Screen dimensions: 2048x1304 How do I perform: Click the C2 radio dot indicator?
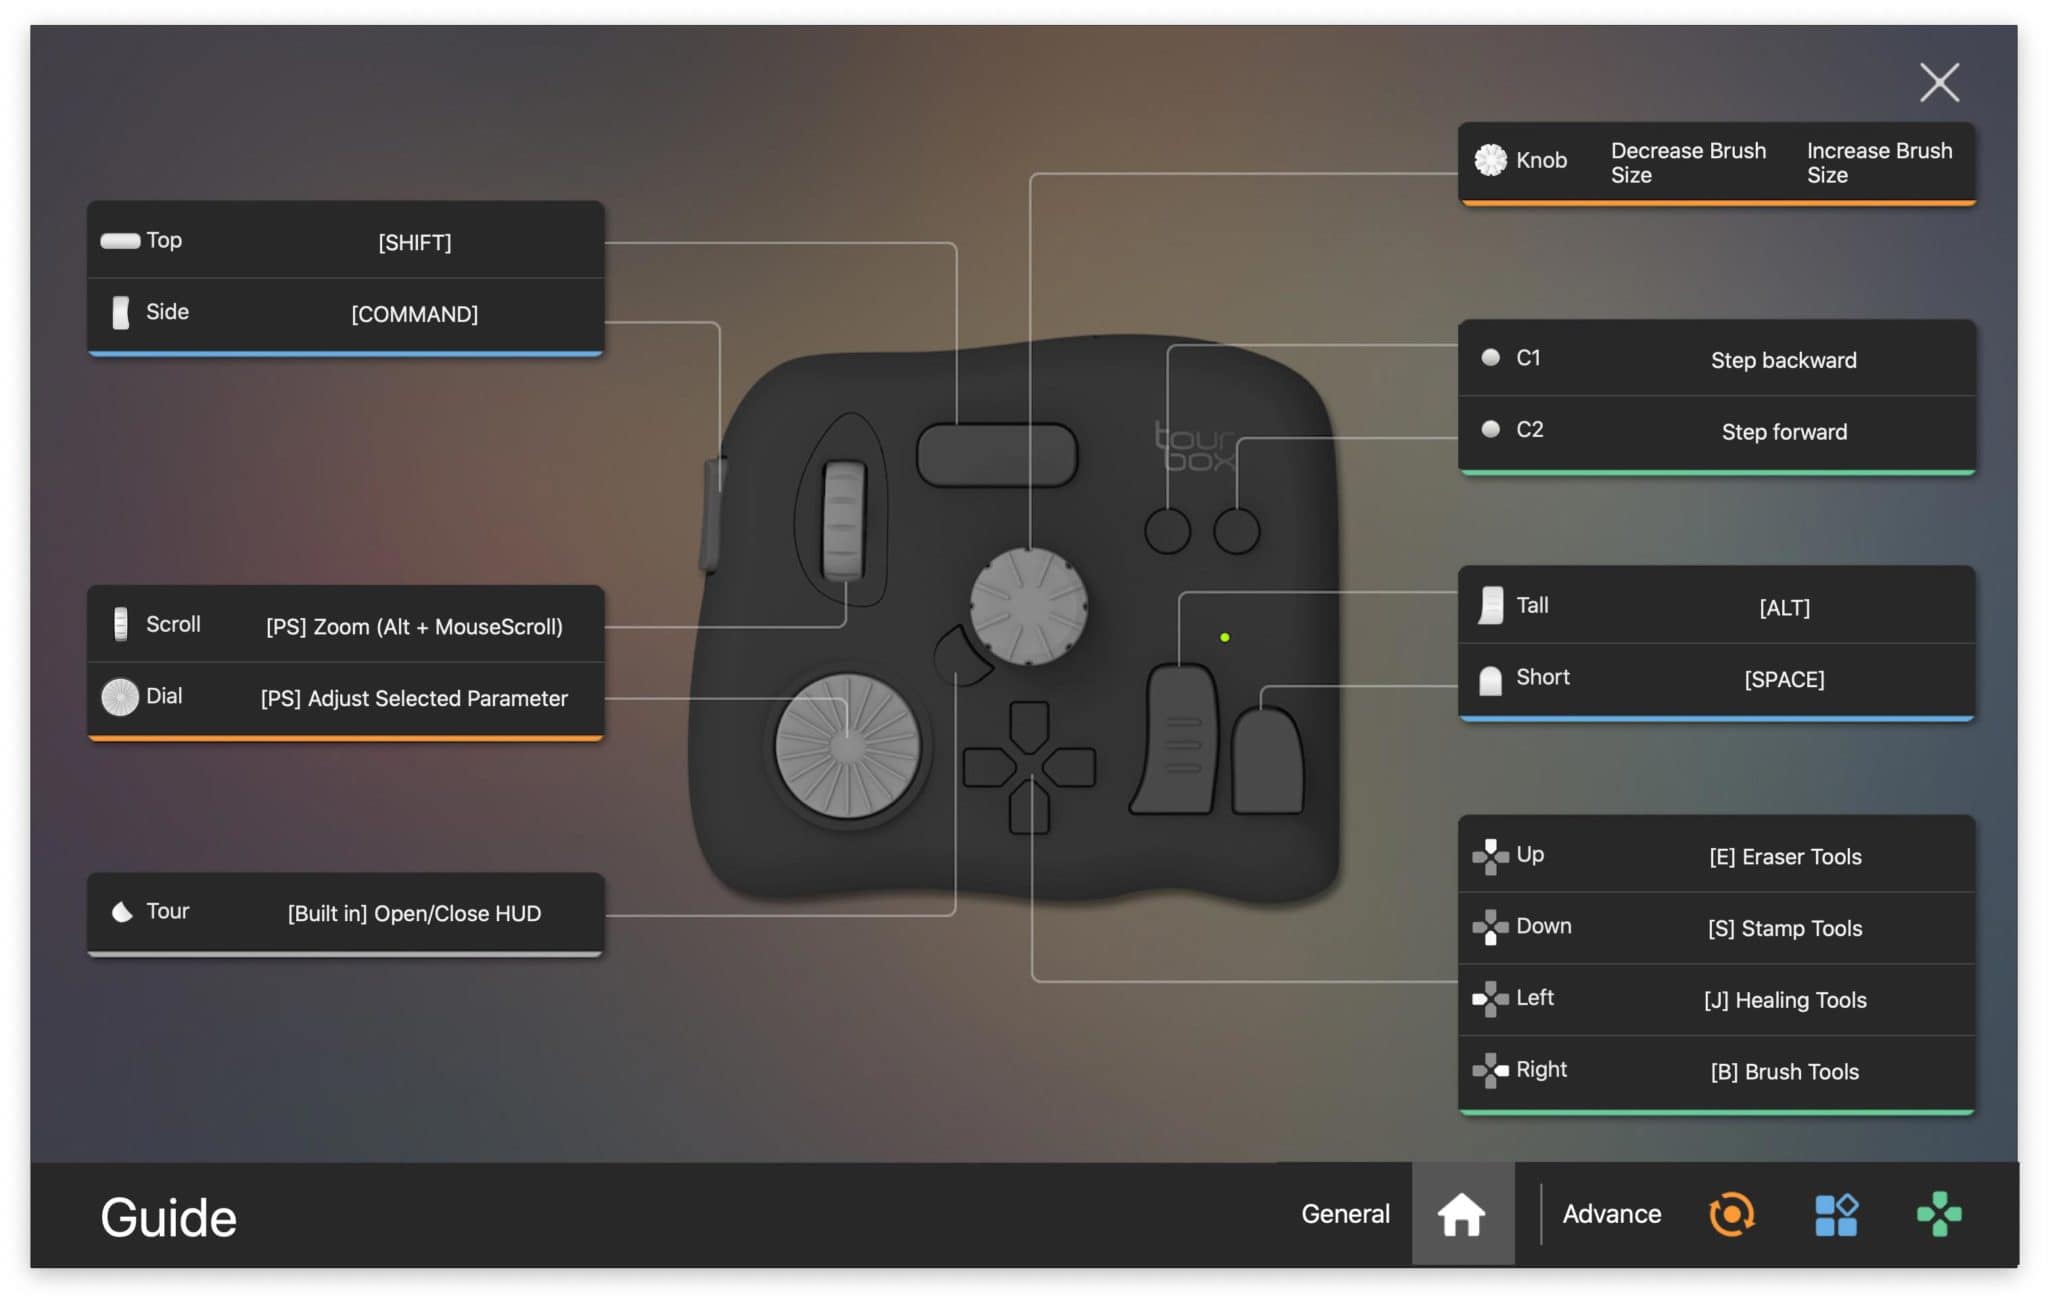(1490, 430)
